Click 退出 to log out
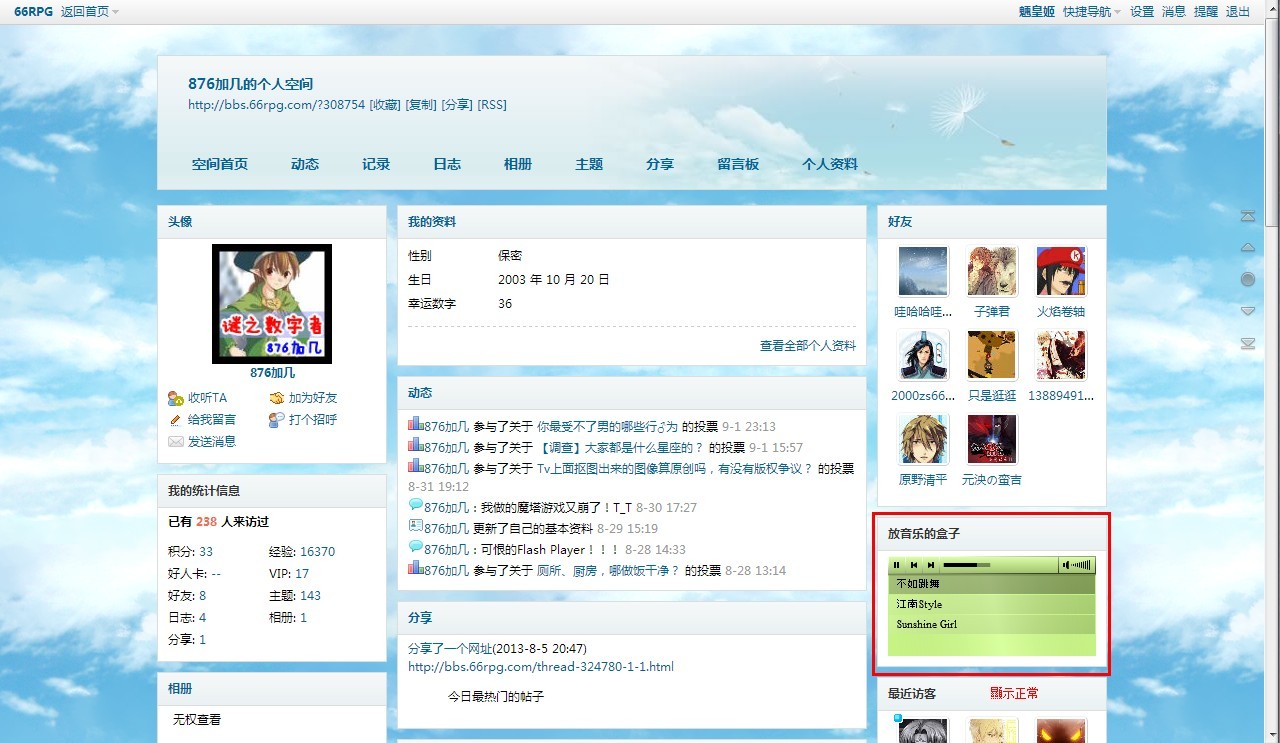This screenshot has height=743, width=1280. coord(1238,12)
